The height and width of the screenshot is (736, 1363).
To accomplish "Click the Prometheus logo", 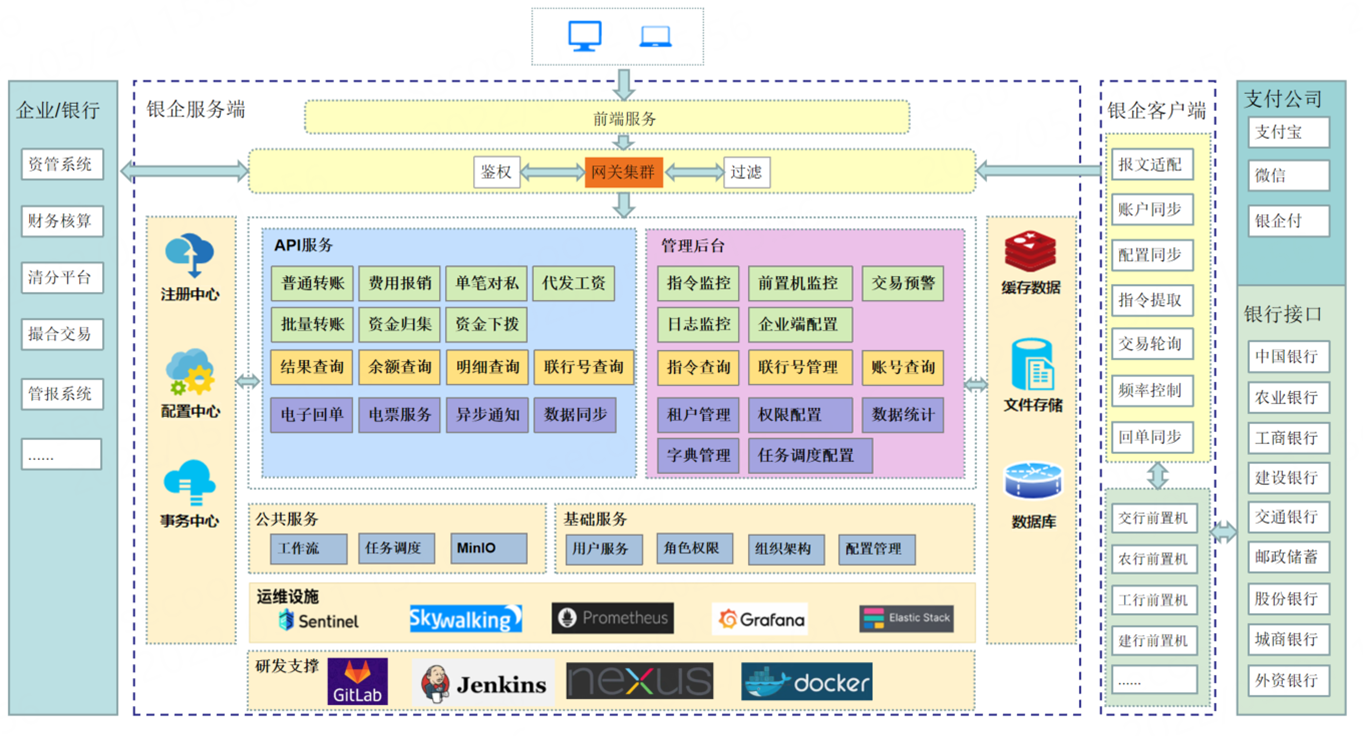I will coord(612,618).
